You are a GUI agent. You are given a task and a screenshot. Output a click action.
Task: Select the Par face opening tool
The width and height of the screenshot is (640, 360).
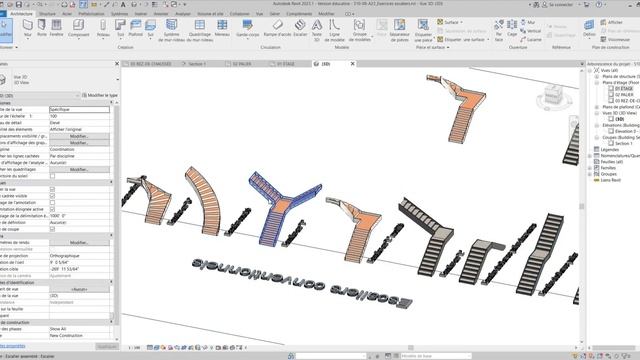498,31
